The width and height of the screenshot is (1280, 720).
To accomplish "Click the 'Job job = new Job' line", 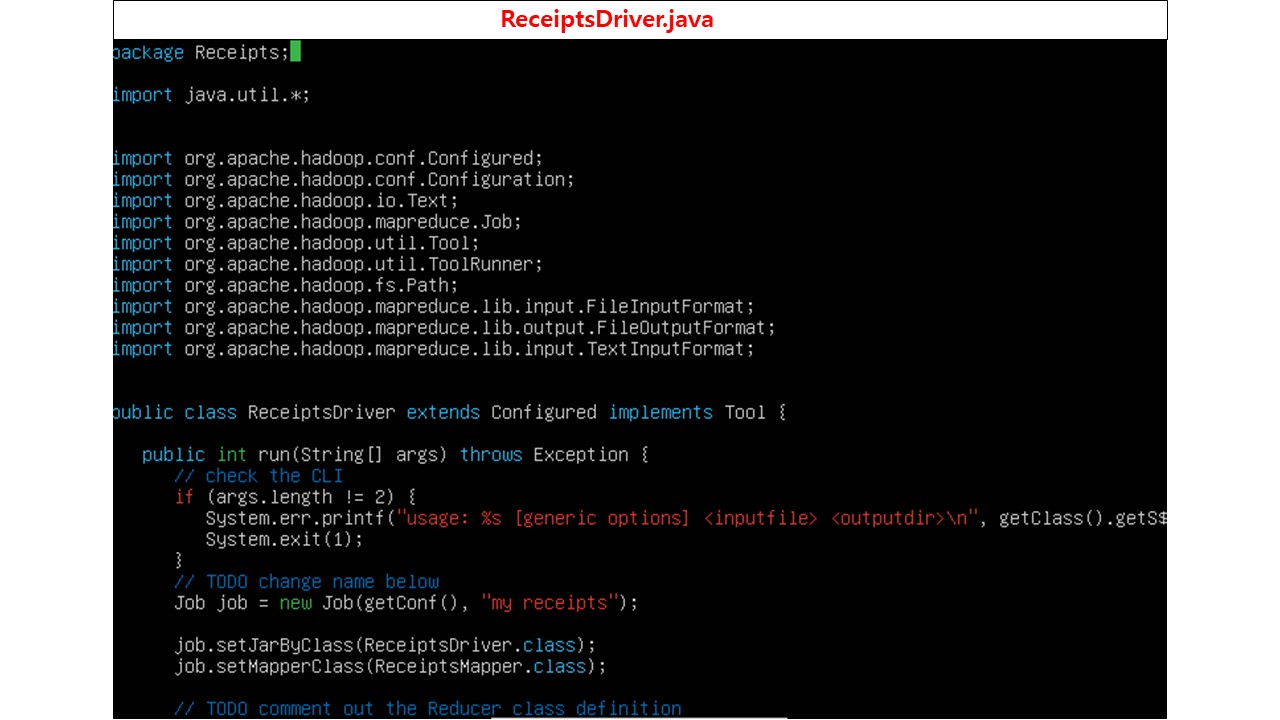I will coord(406,603).
